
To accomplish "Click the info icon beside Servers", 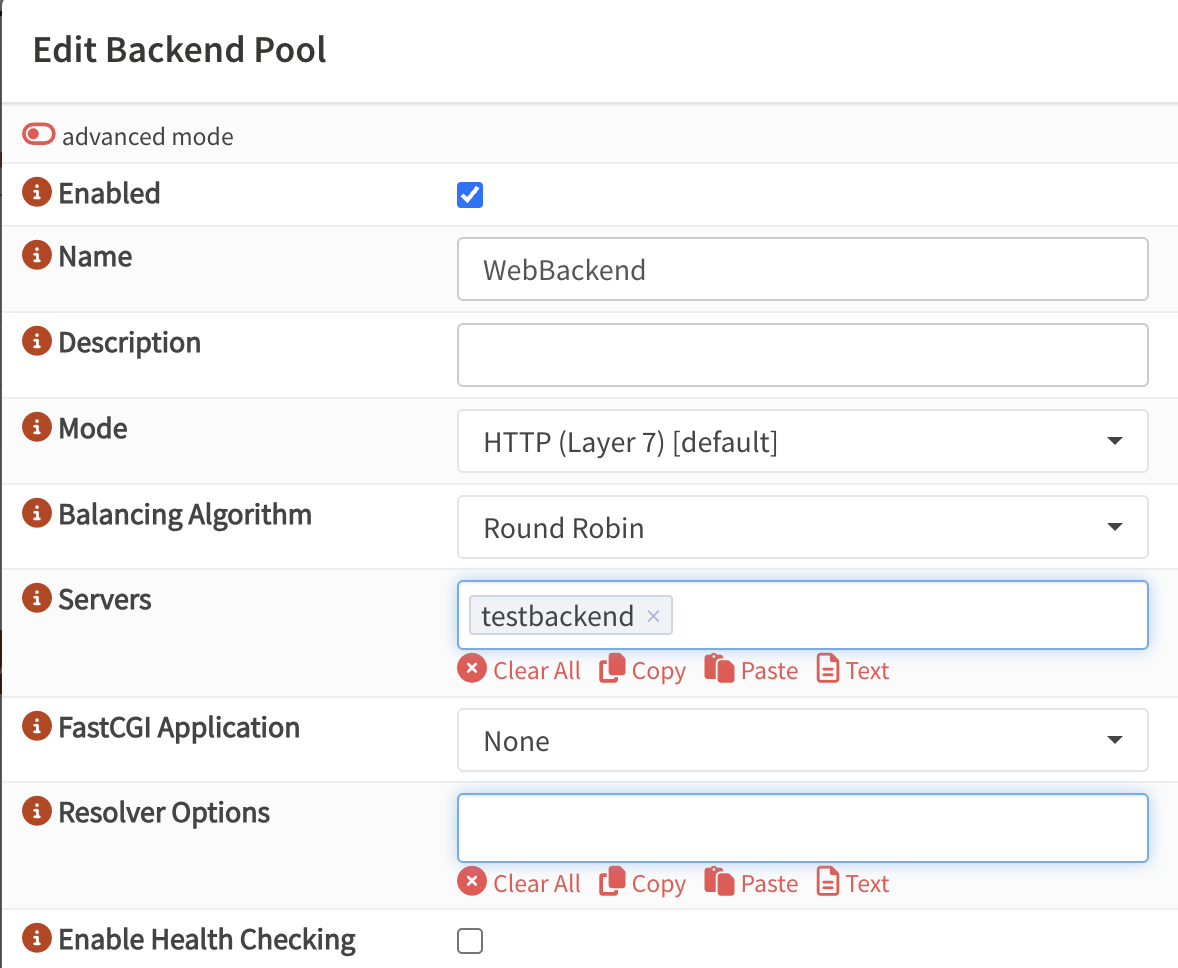I will (x=37, y=600).
